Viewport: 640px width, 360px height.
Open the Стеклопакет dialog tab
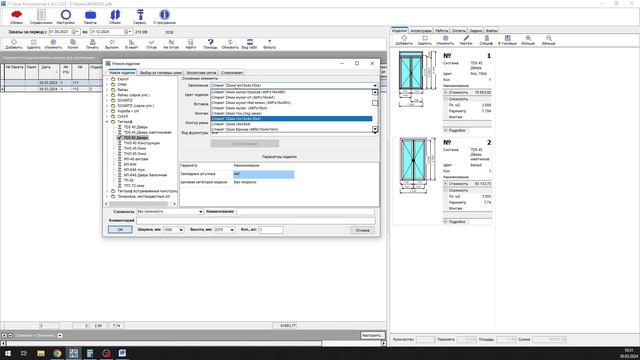[x=232, y=73]
